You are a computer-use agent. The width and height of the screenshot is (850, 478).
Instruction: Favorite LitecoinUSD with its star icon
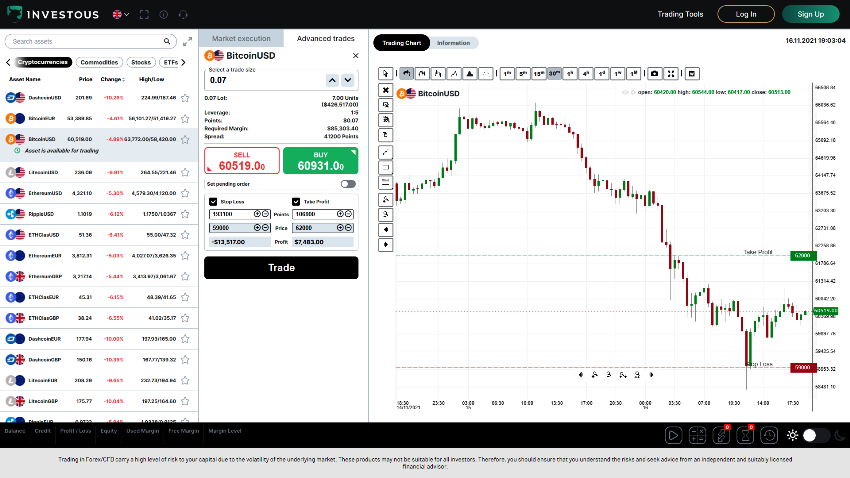185,172
